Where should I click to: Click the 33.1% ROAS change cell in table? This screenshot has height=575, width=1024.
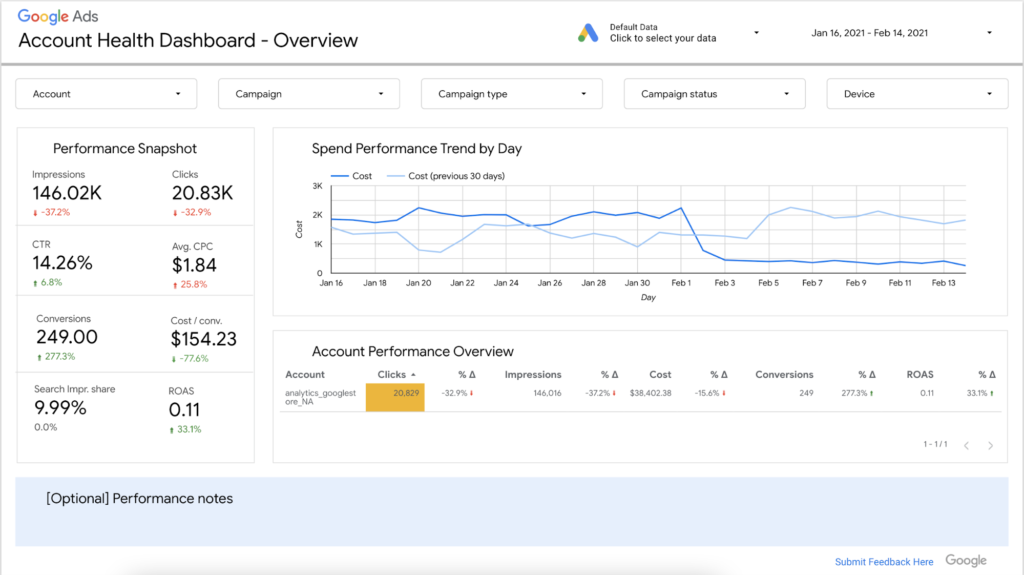coord(980,393)
